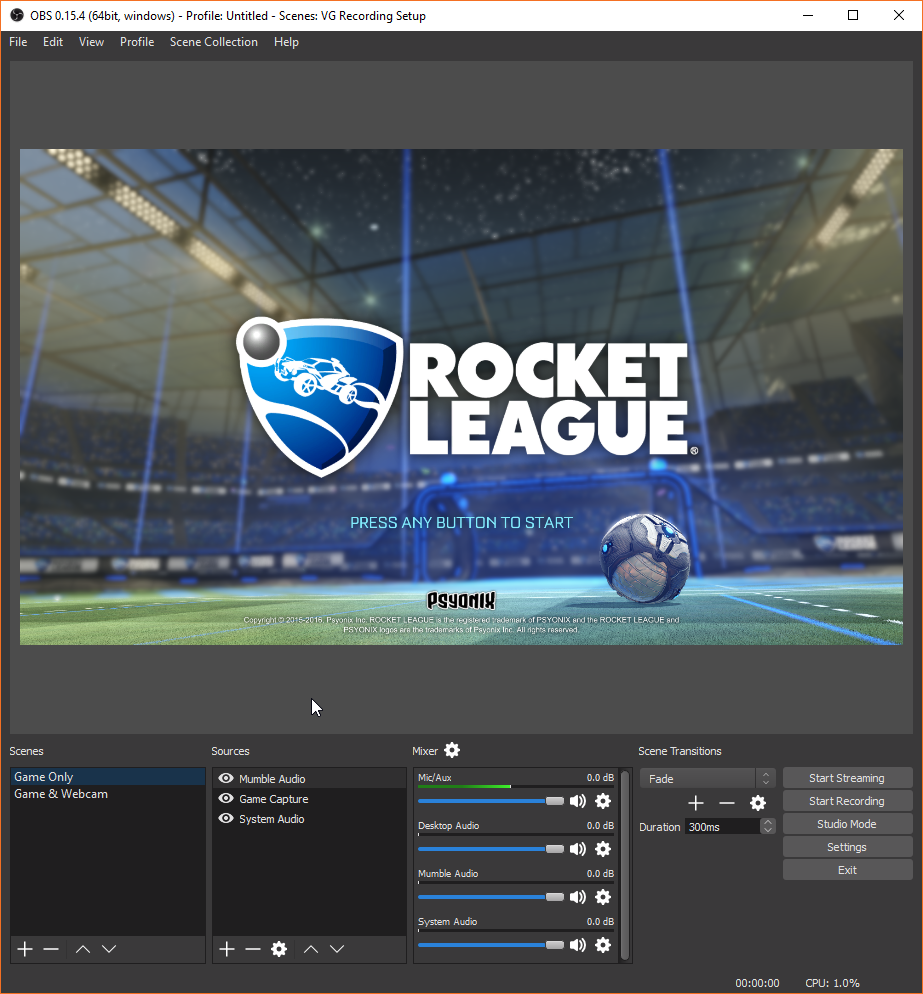Image resolution: width=923 pixels, height=994 pixels.
Task: Adjust the Mumble Audio volume slider
Action: (491, 897)
